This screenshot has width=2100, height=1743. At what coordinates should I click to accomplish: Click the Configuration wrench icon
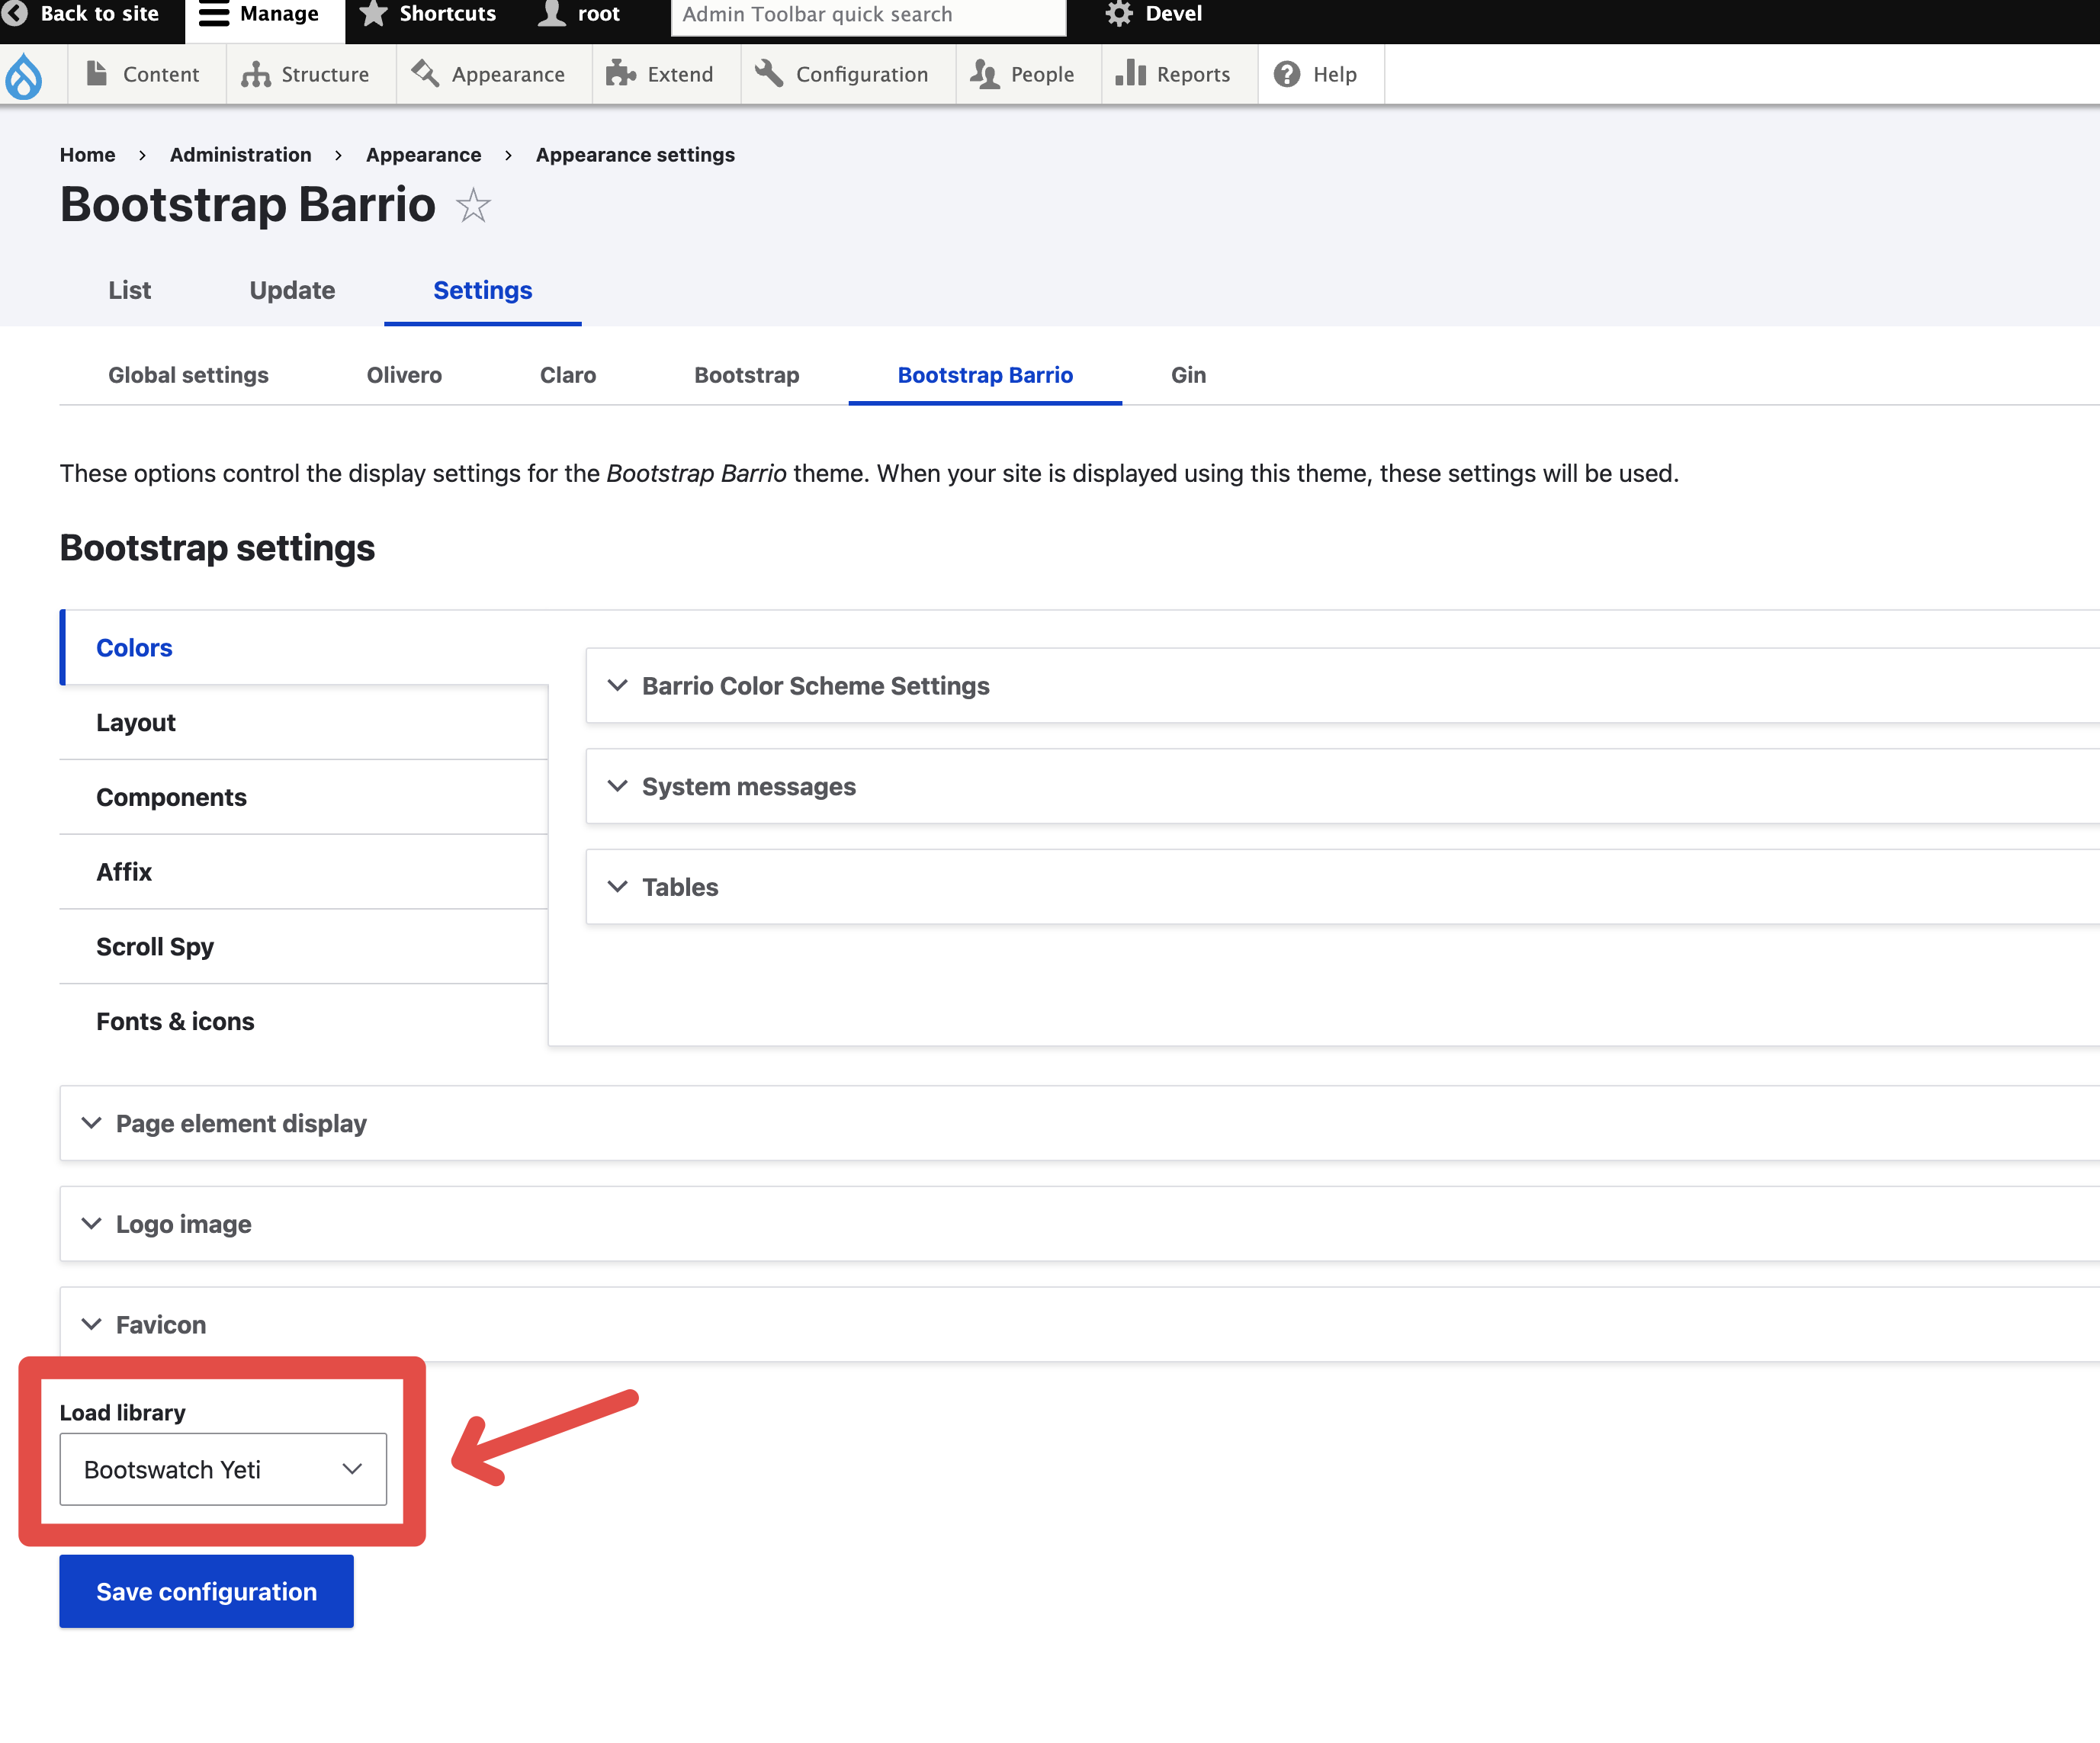(x=768, y=74)
